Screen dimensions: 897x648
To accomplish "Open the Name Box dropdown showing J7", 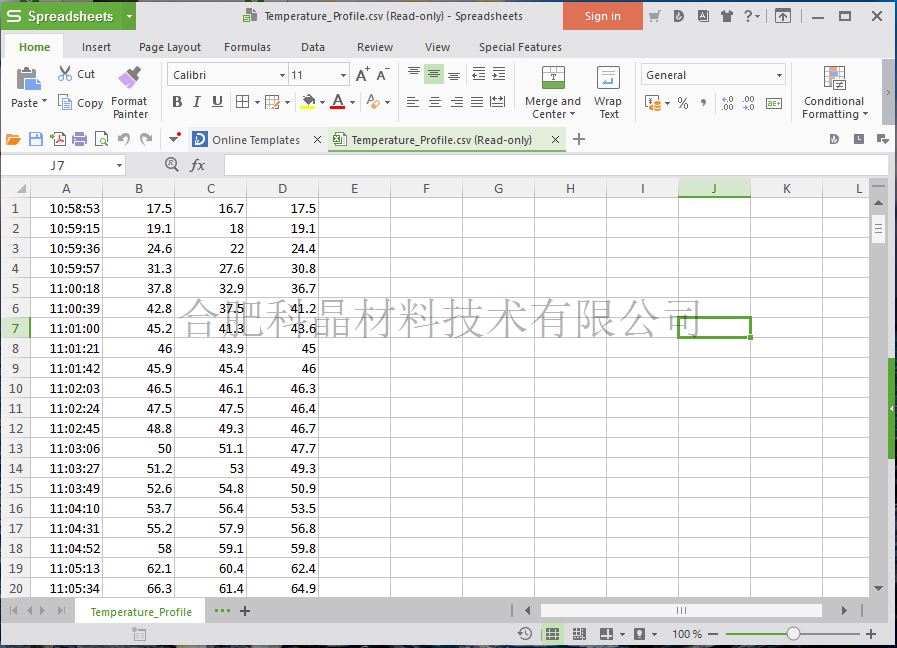I will pyautogui.click(x=119, y=166).
